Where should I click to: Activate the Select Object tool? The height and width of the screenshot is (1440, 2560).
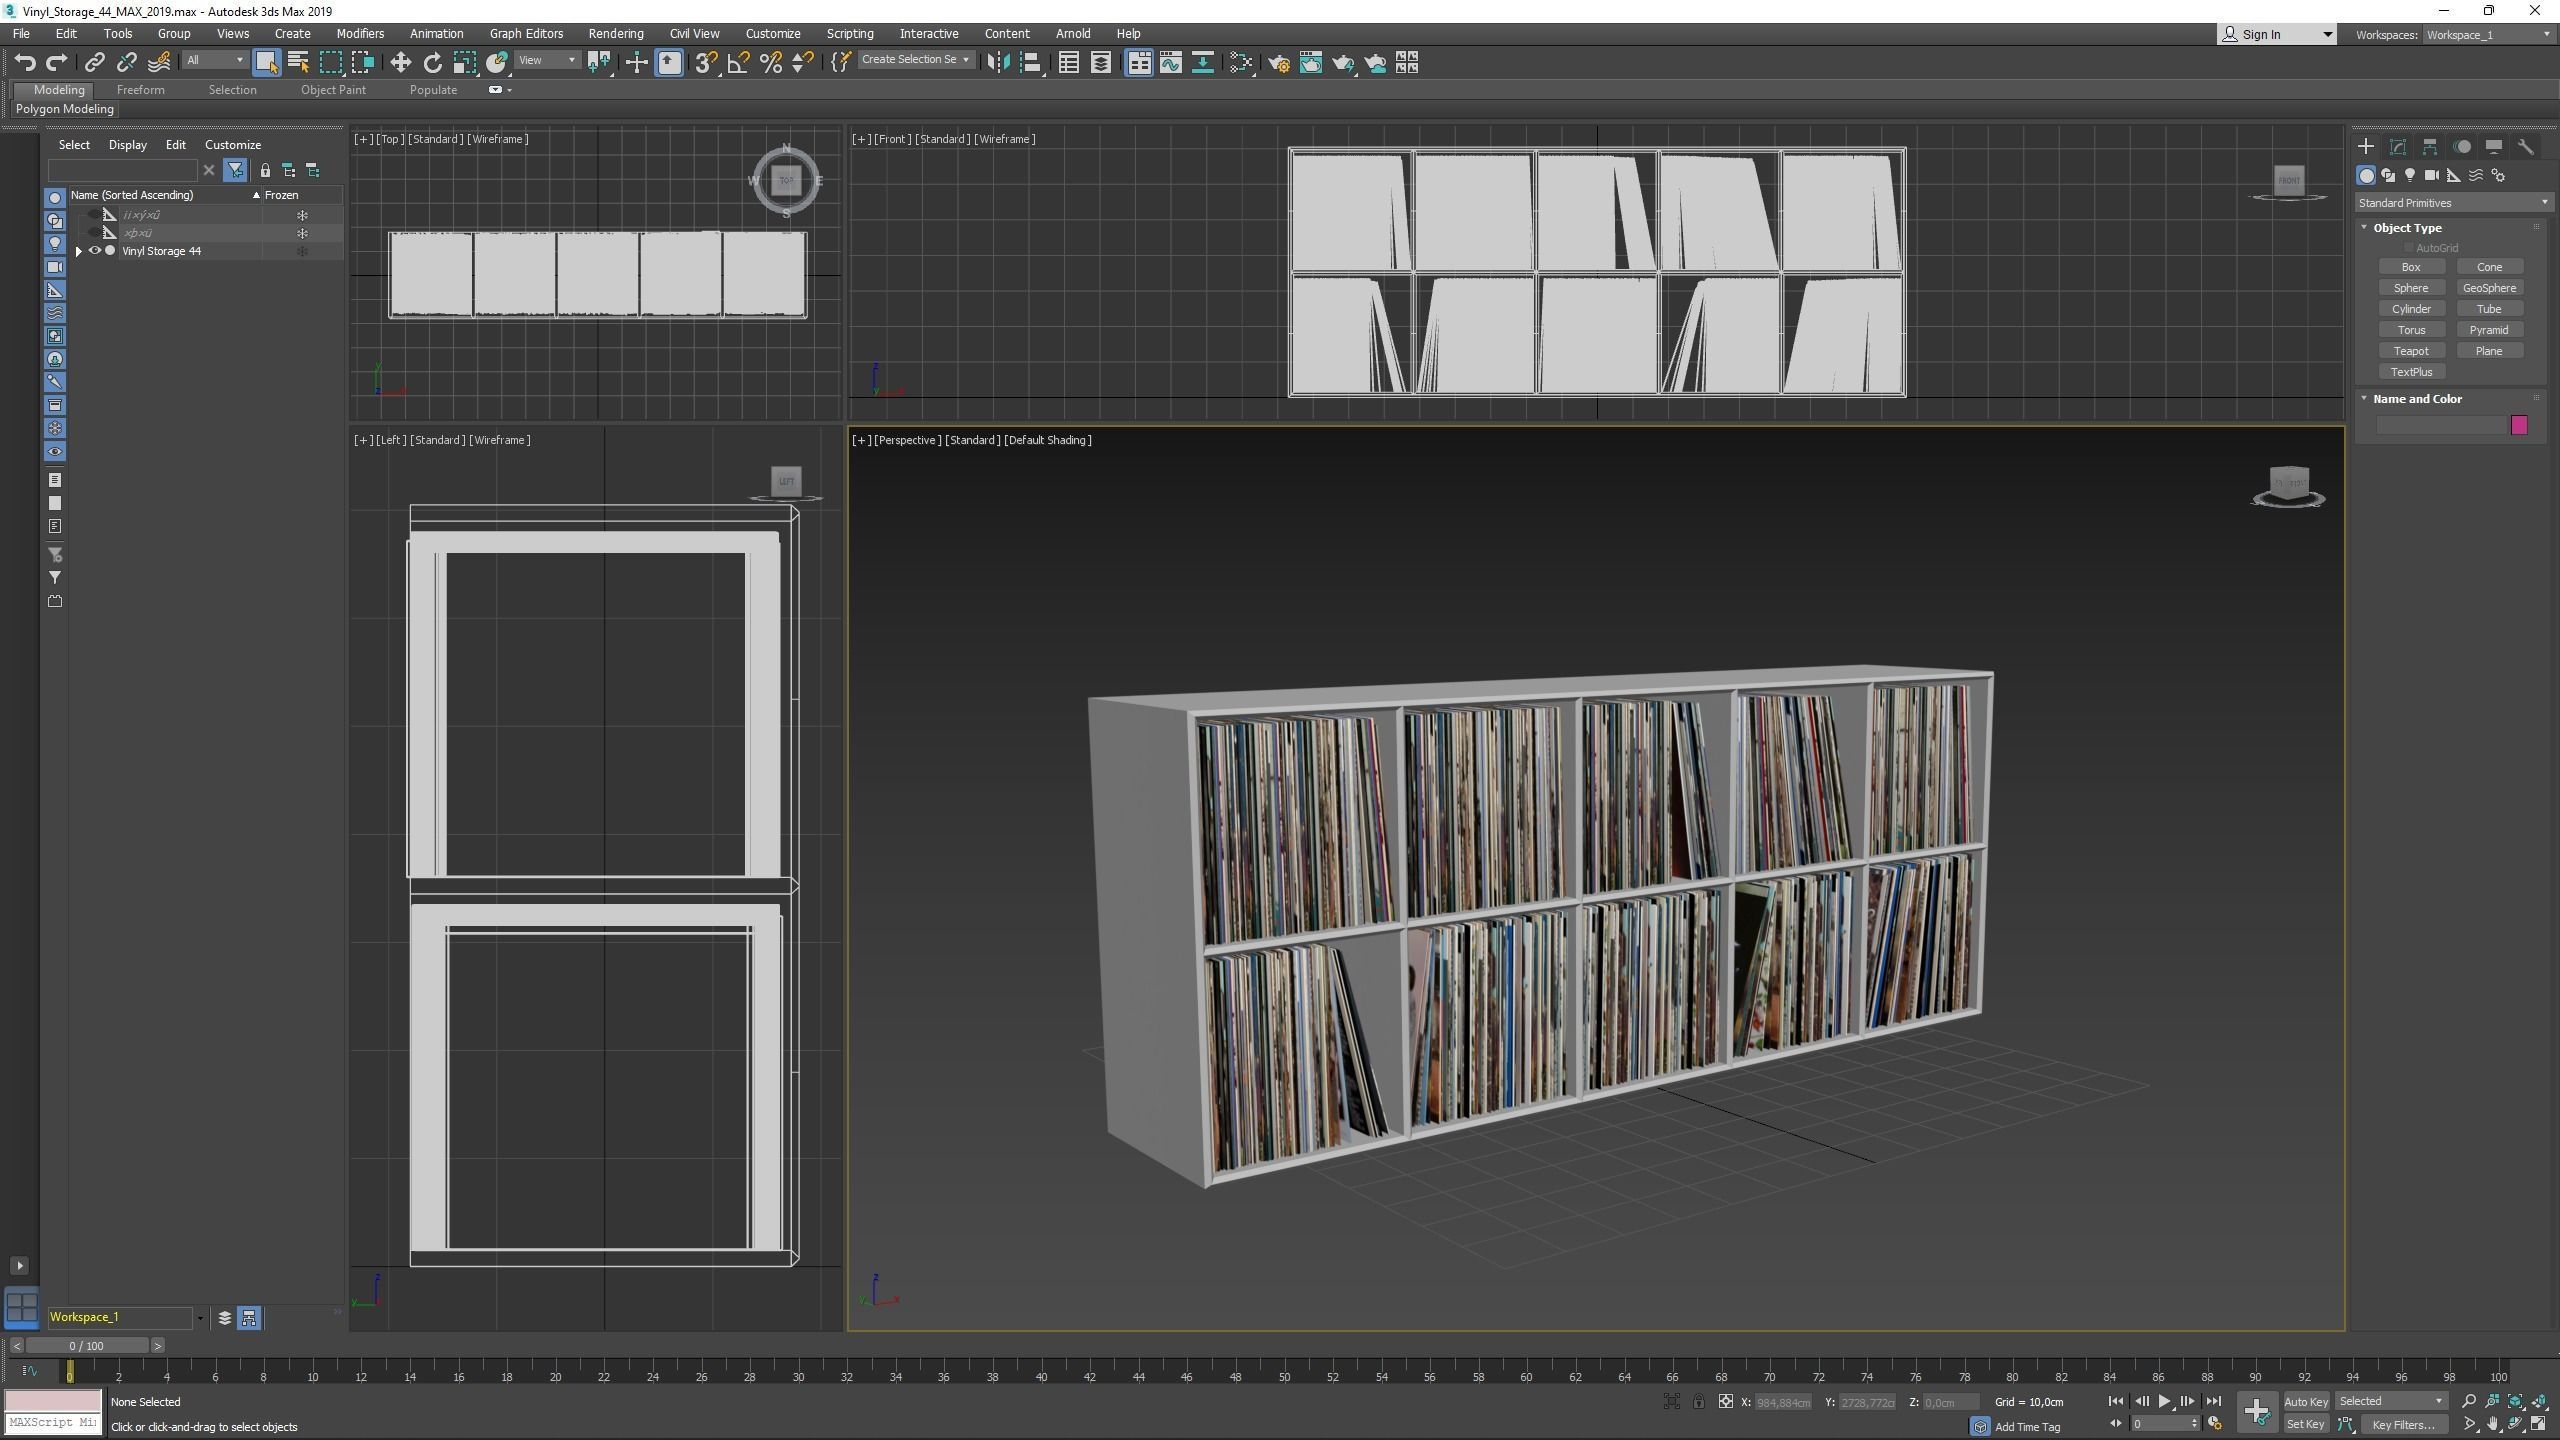coord(266,63)
